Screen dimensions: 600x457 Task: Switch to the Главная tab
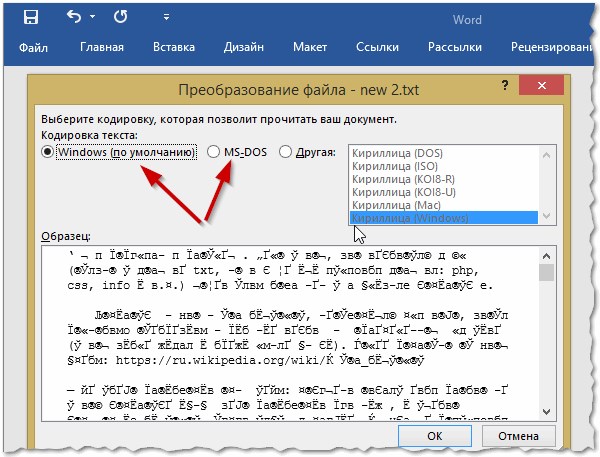click(x=102, y=47)
